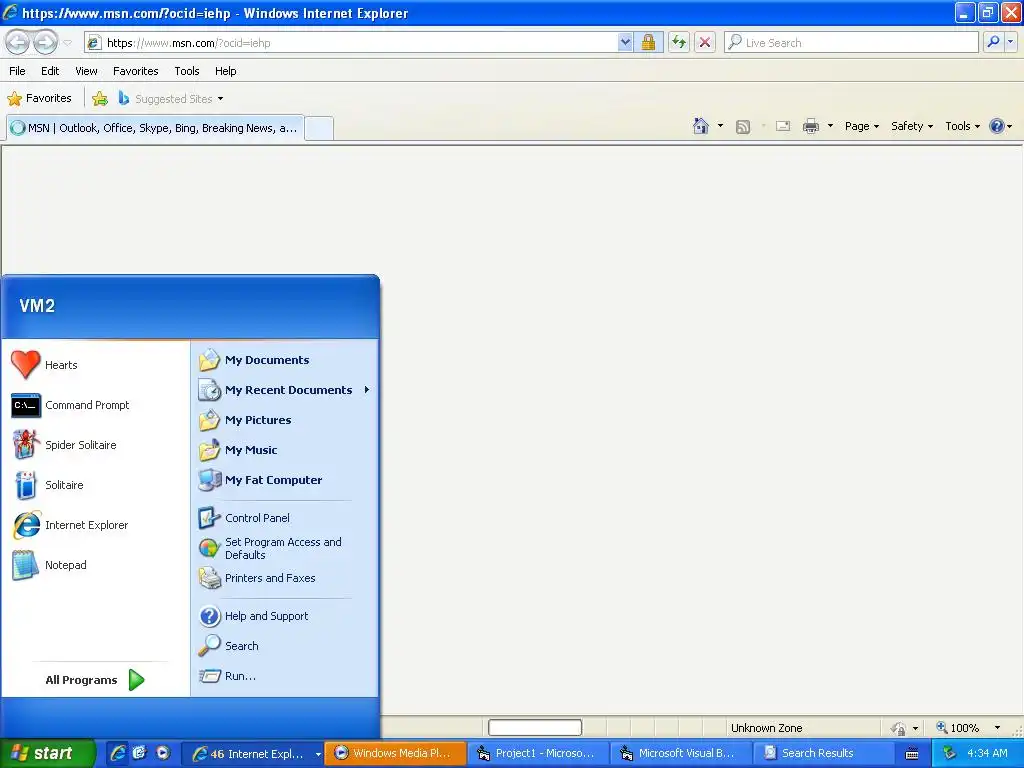Open the Page command bar menu

862,126
